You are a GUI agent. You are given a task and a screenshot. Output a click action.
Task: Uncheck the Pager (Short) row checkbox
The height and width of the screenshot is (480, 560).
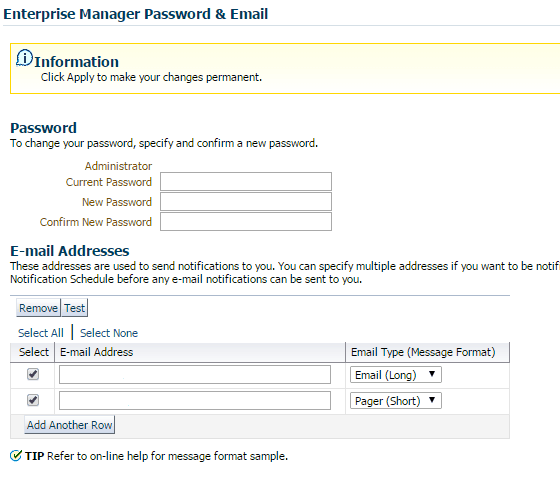click(x=33, y=400)
